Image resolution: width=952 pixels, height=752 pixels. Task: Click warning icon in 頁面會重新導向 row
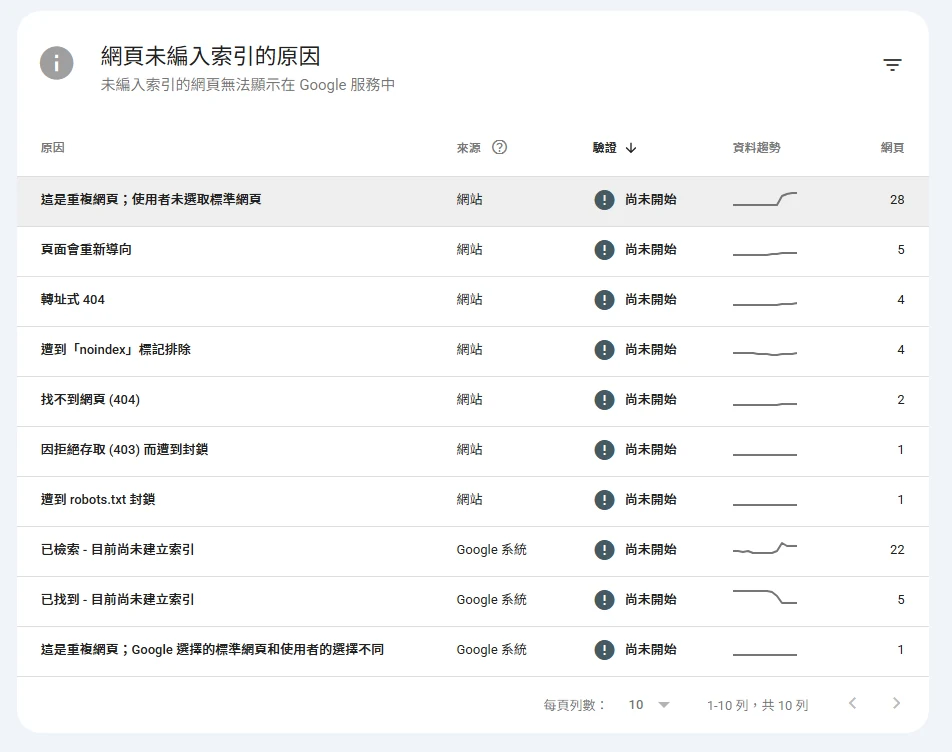click(604, 249)
